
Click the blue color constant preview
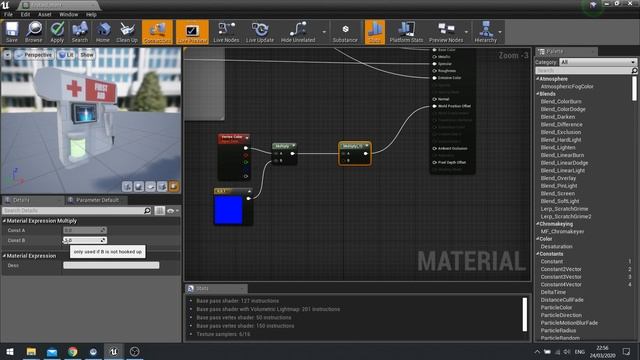point(228,210)
